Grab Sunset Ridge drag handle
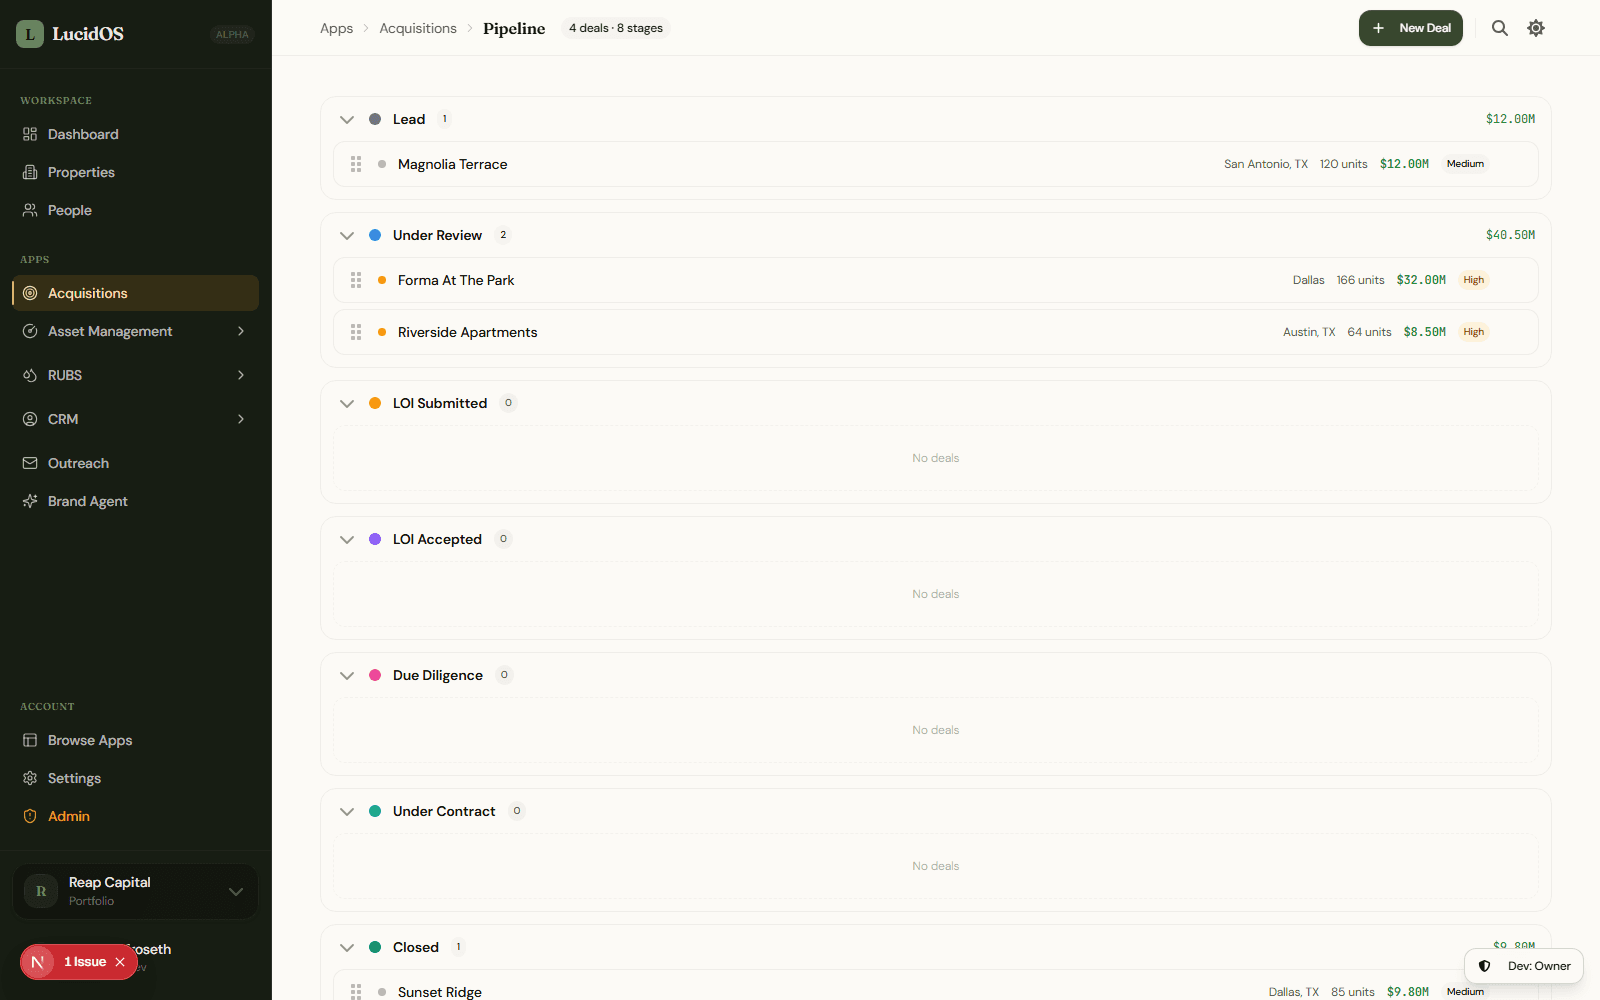1600x1000 pixels. [356, 991]
